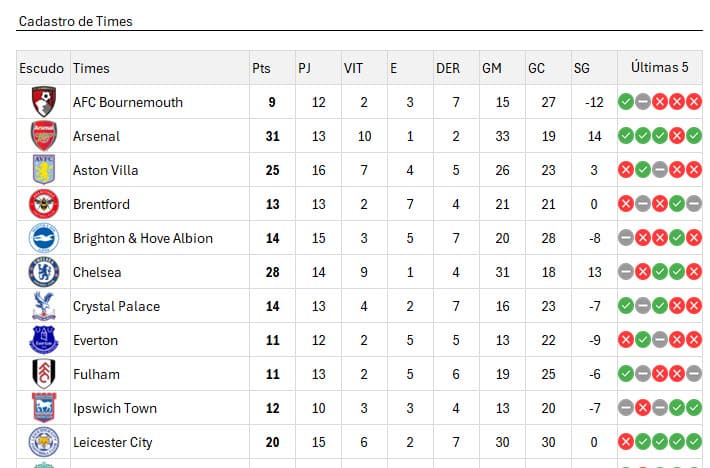Click the AFC Bournemouth club crest
The width and height of the screenshot is (710, 468).
[x=43, y=102]
